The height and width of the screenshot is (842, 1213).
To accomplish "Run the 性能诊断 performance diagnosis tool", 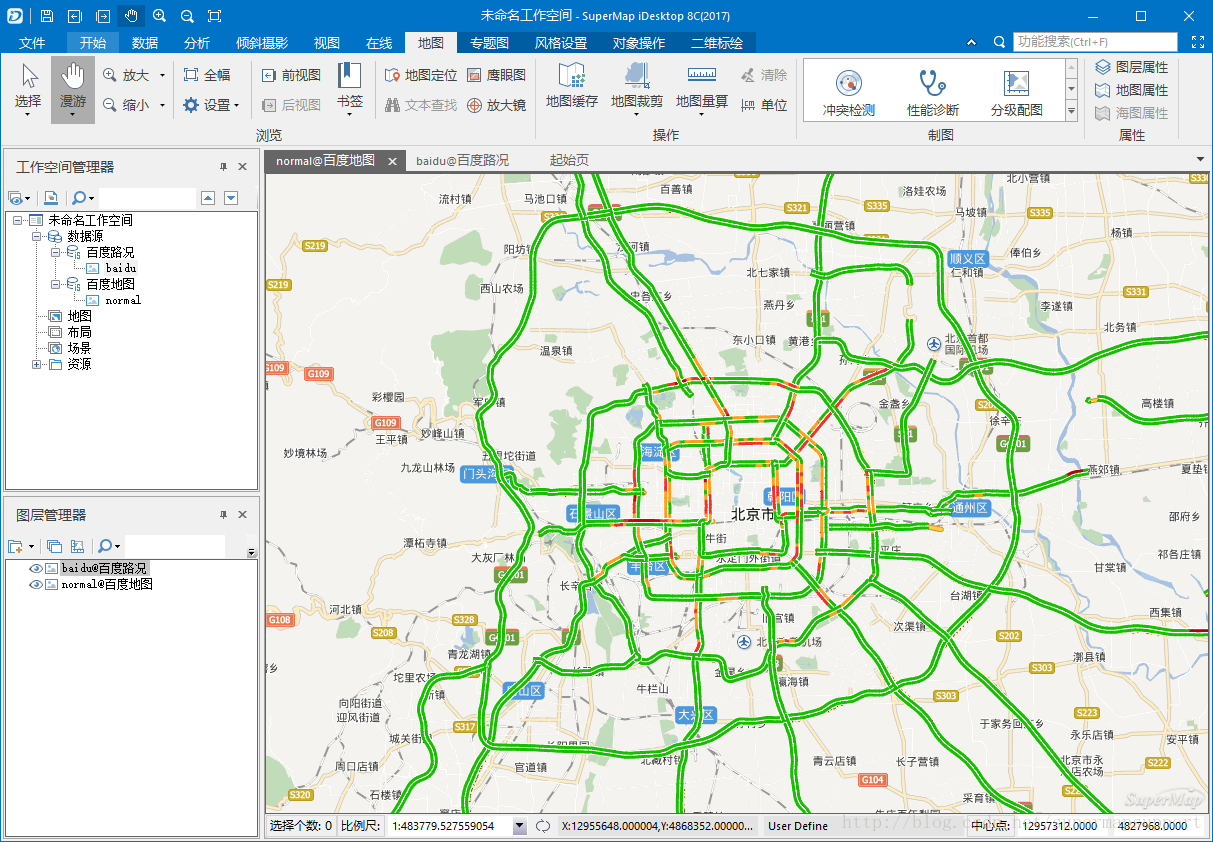I will point(932,93).
